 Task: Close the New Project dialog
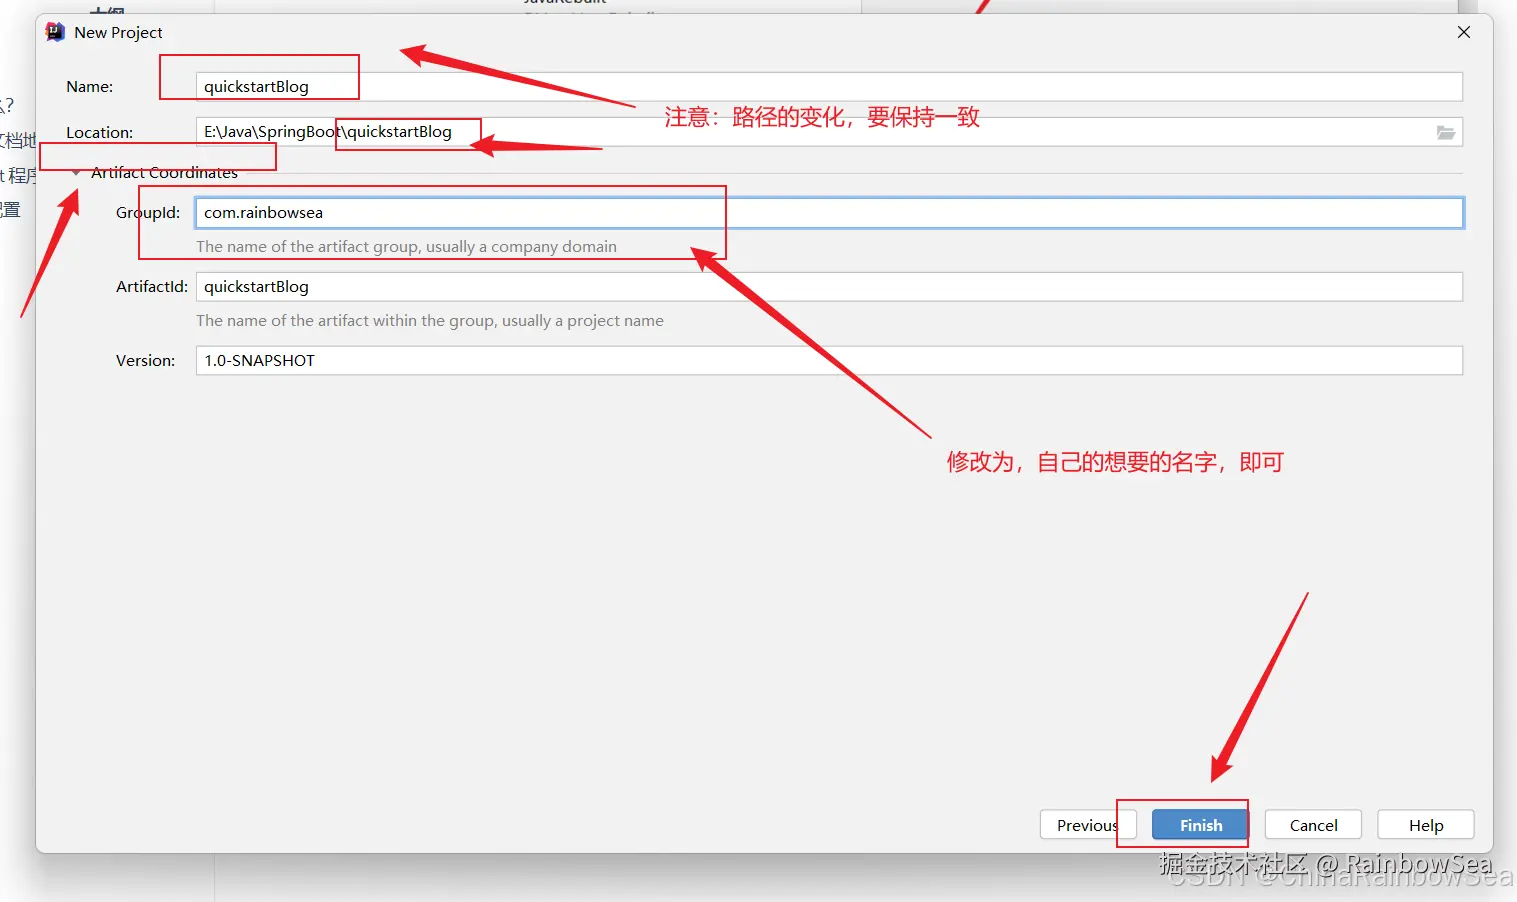(1464, 32)
